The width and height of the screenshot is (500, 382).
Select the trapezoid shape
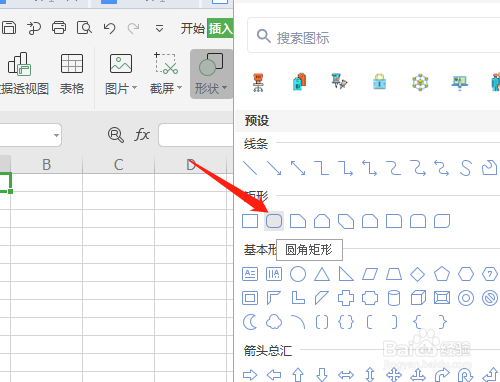click(x=394, y=274)
